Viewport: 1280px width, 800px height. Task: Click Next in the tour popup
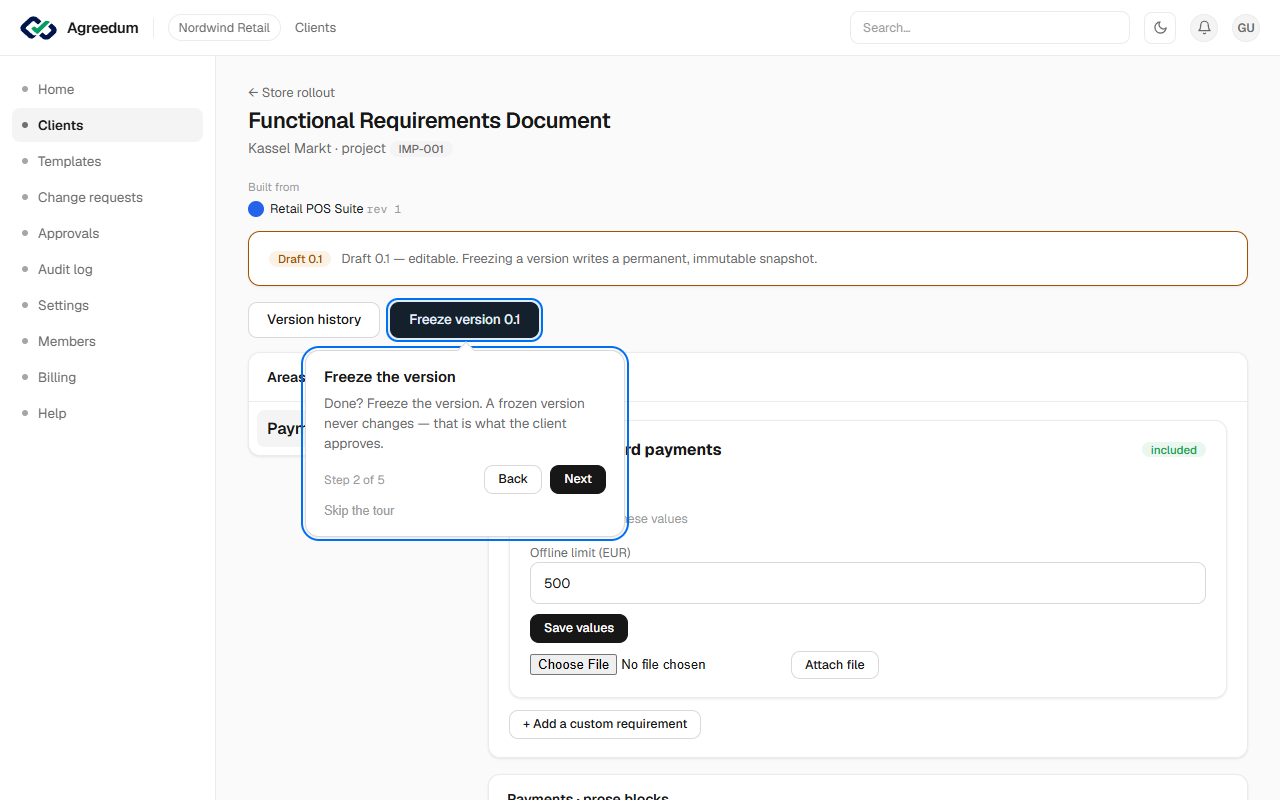tap(578, 479)
